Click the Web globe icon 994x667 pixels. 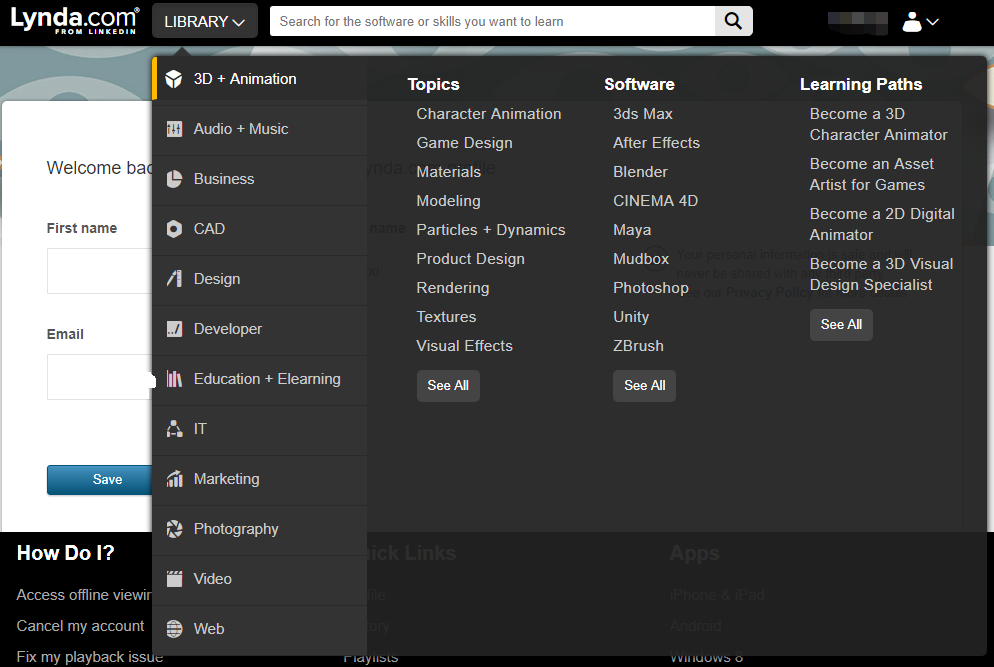coord(174,629)
